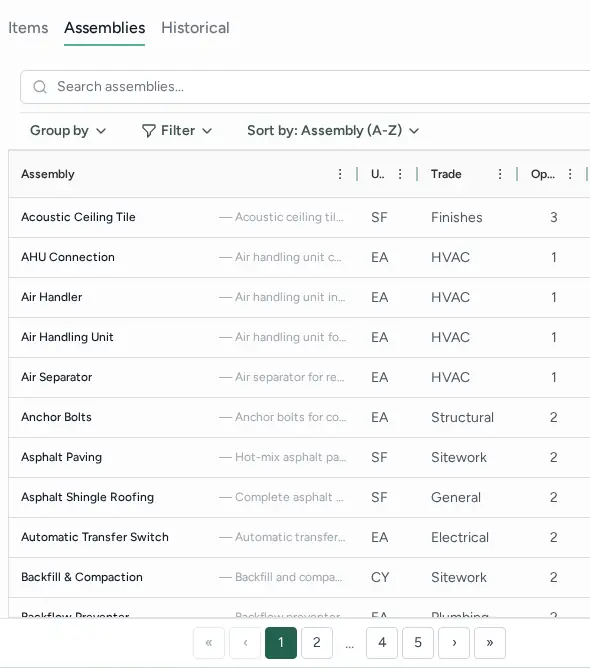Go to page 2
The height and width of the screenshot is (668, 590).
317,642
